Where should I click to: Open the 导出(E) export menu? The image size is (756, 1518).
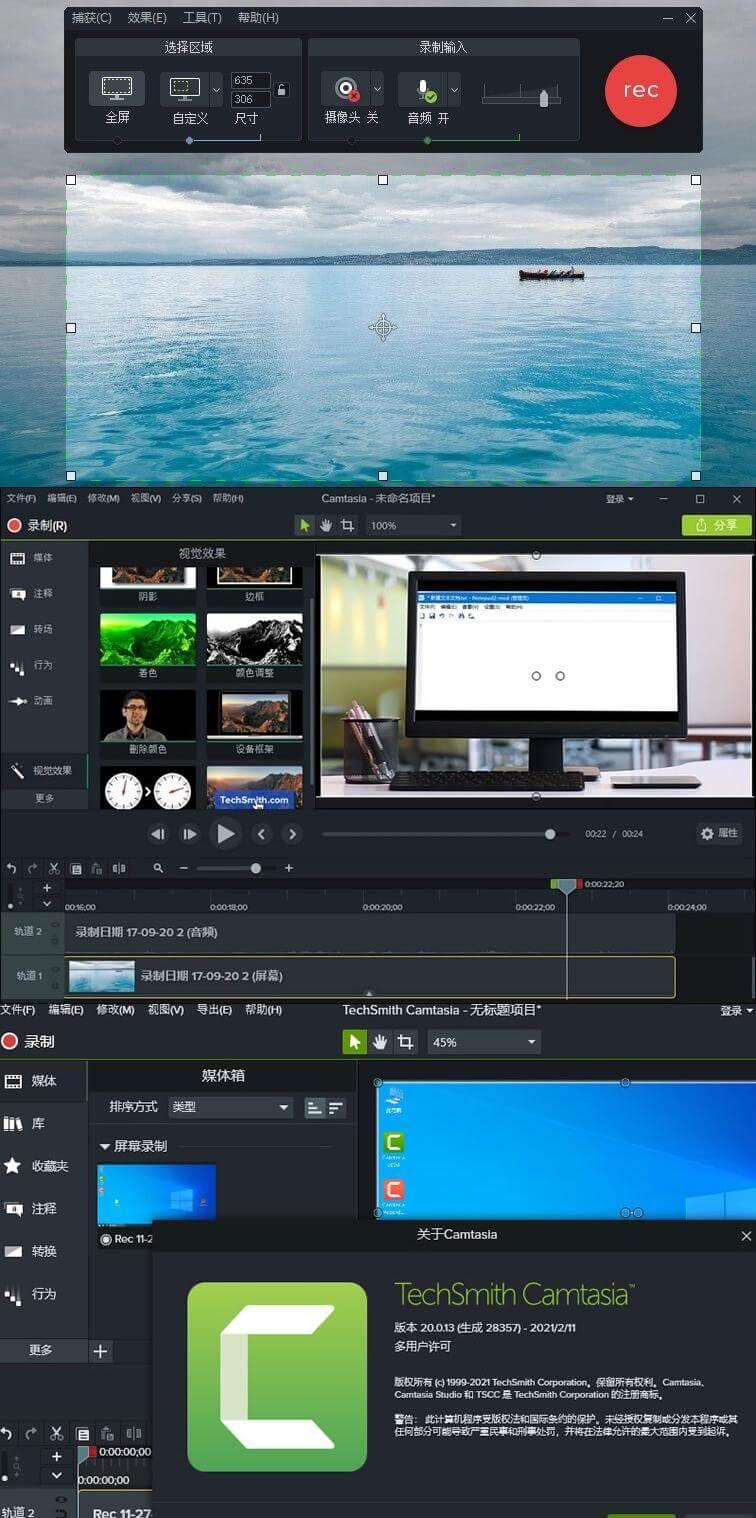tap(214, 1010)
